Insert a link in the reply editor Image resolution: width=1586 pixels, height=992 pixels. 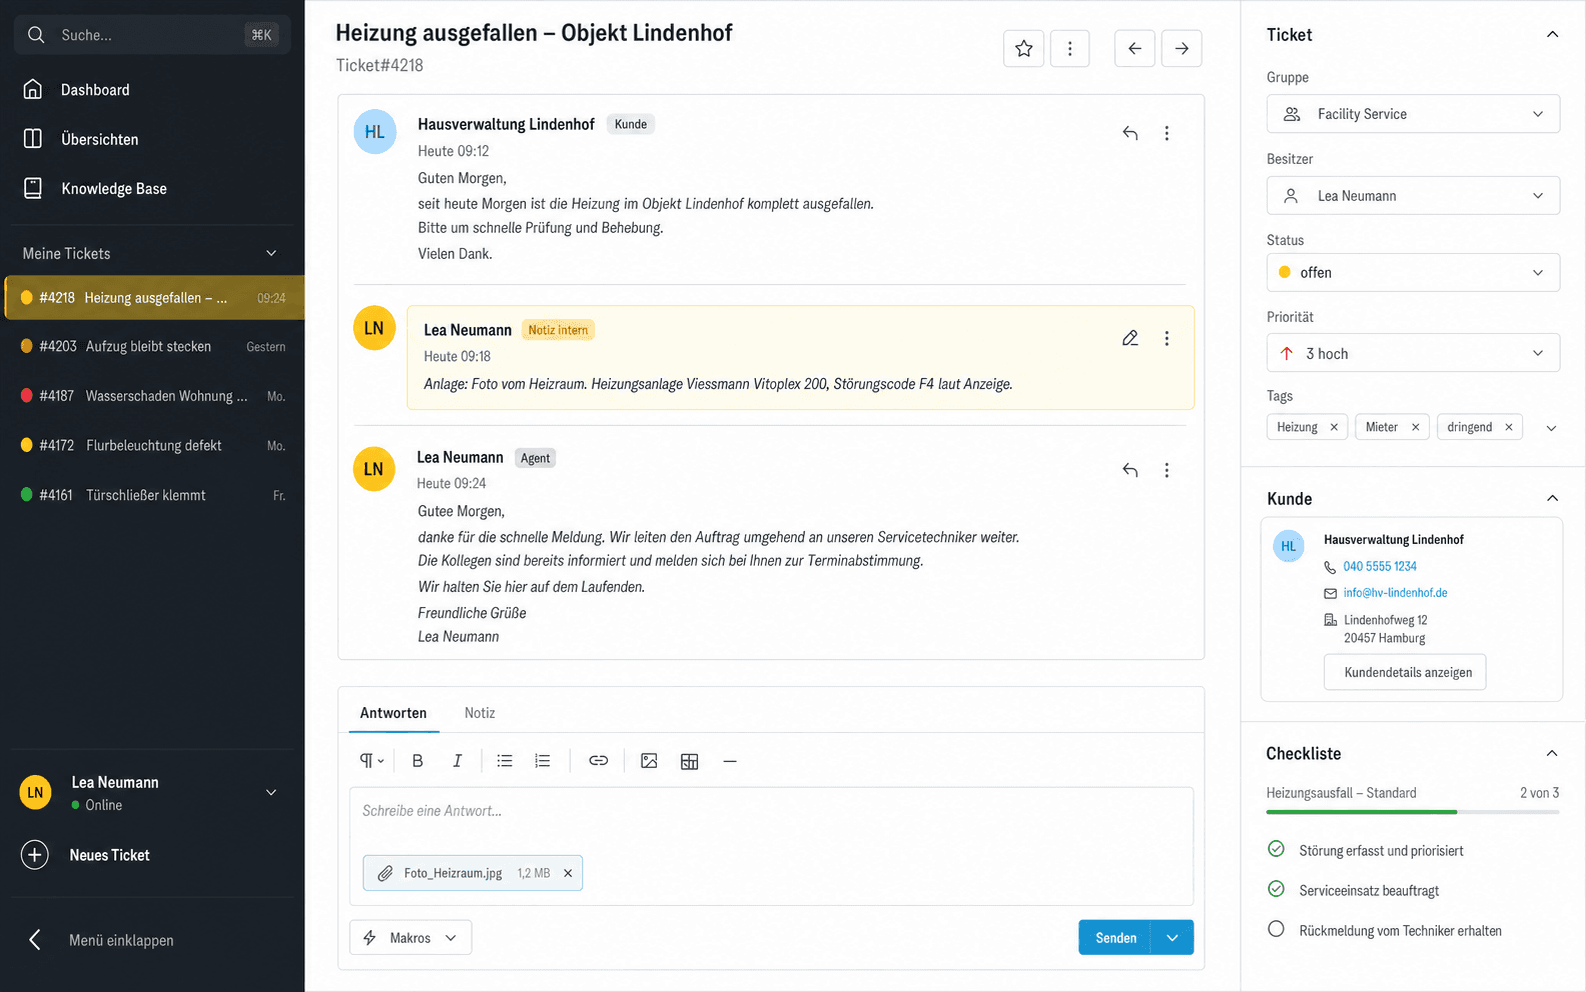(598, 761)
